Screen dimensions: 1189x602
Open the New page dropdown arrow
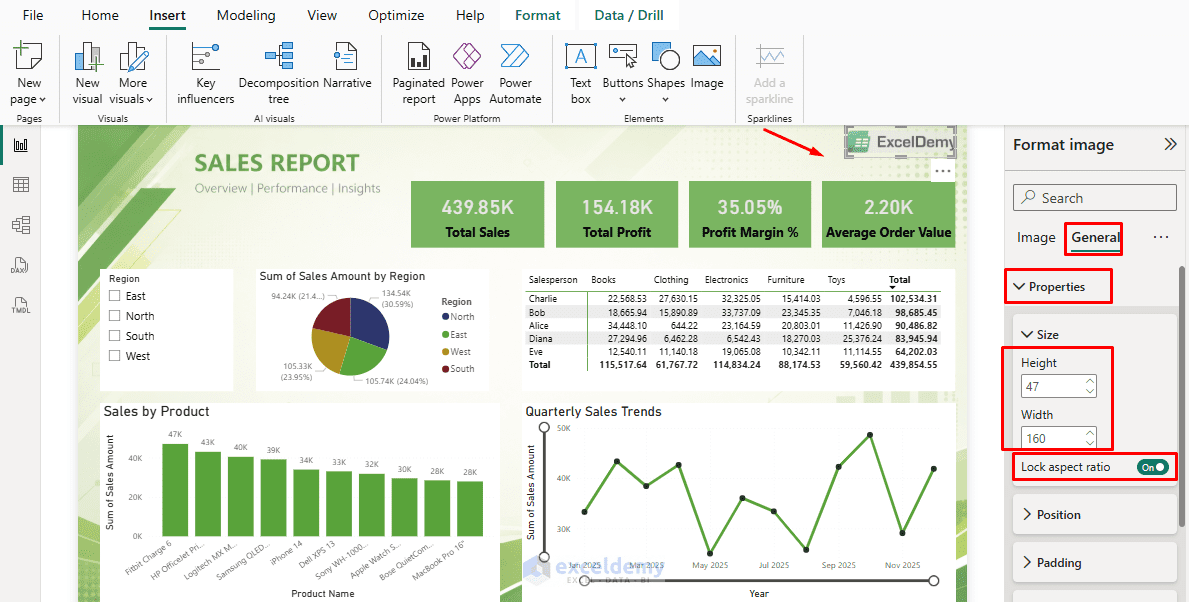[42, 99]
